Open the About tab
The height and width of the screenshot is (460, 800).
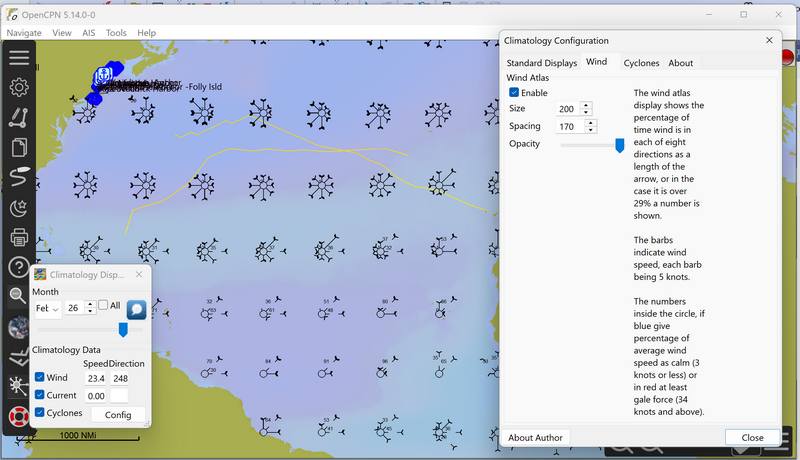(681, 63)
